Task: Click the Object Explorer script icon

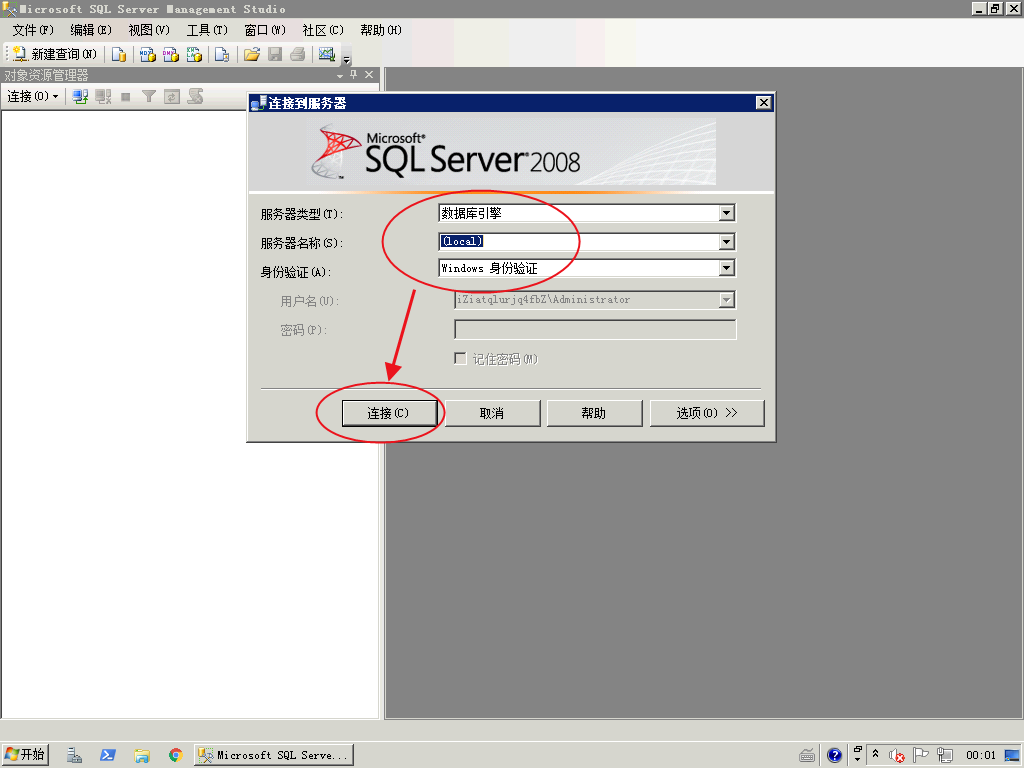Action: [x=195, y=97]
